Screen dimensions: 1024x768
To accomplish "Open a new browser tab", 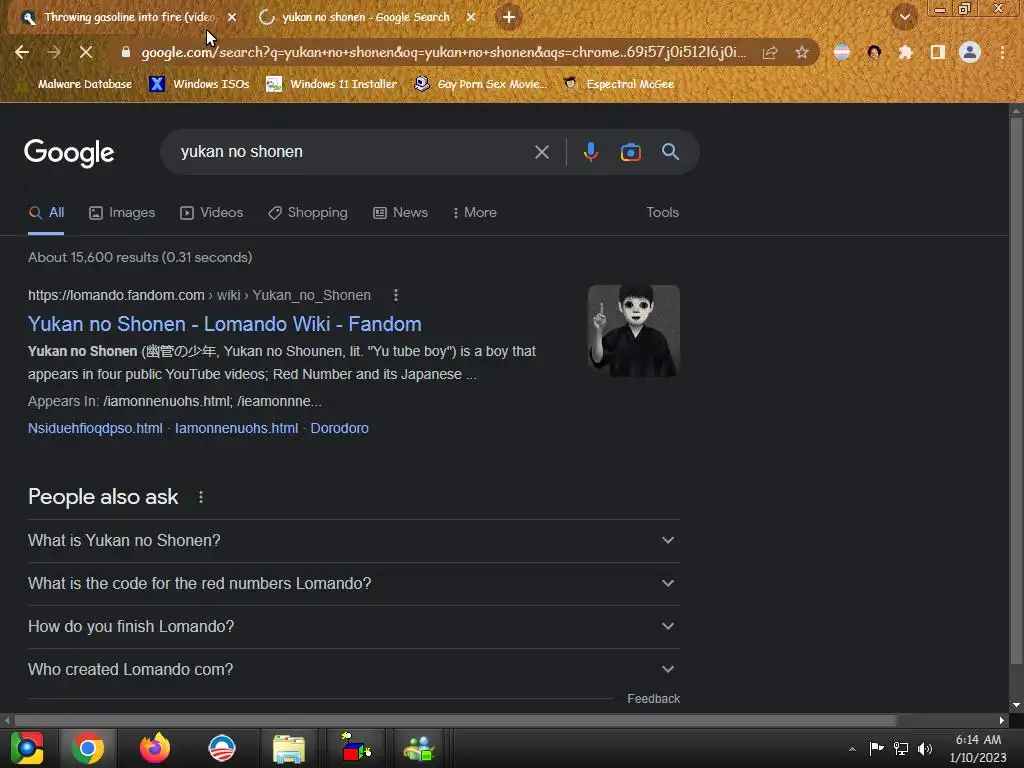I will pyautogui.click(x=509, y=17).
